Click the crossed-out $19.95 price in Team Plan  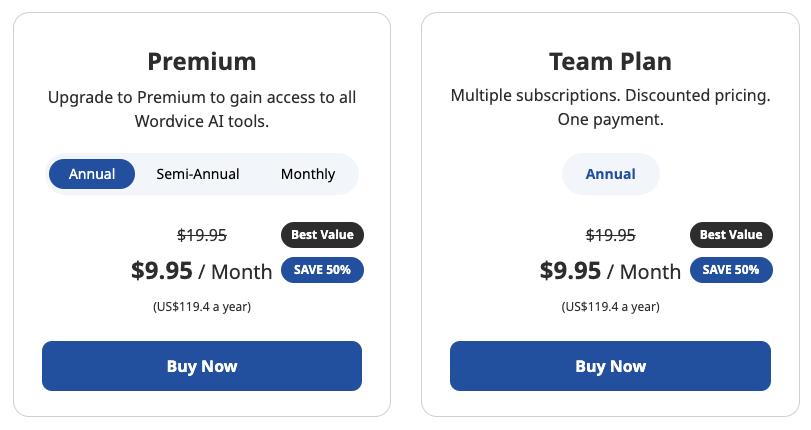[x=610, y=236]
